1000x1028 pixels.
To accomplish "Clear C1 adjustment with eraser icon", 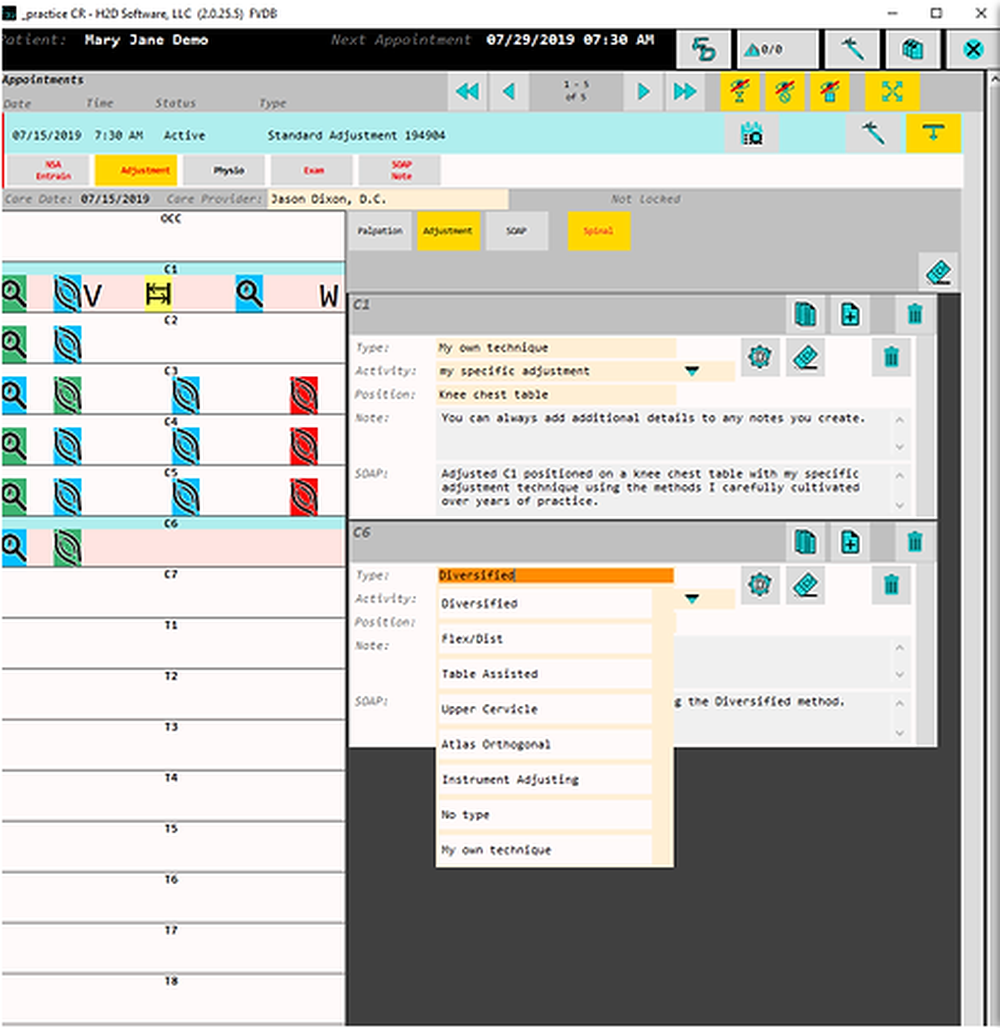I will tap(805, 357).
